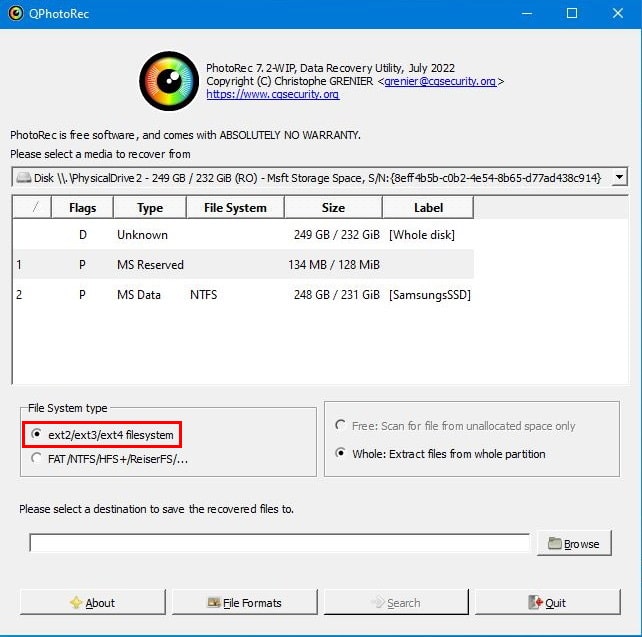The height and width of the screenshot is (637, 642).
Task: Click the 134 MB / 128 MiB size cell
Action: click(334, 265)
